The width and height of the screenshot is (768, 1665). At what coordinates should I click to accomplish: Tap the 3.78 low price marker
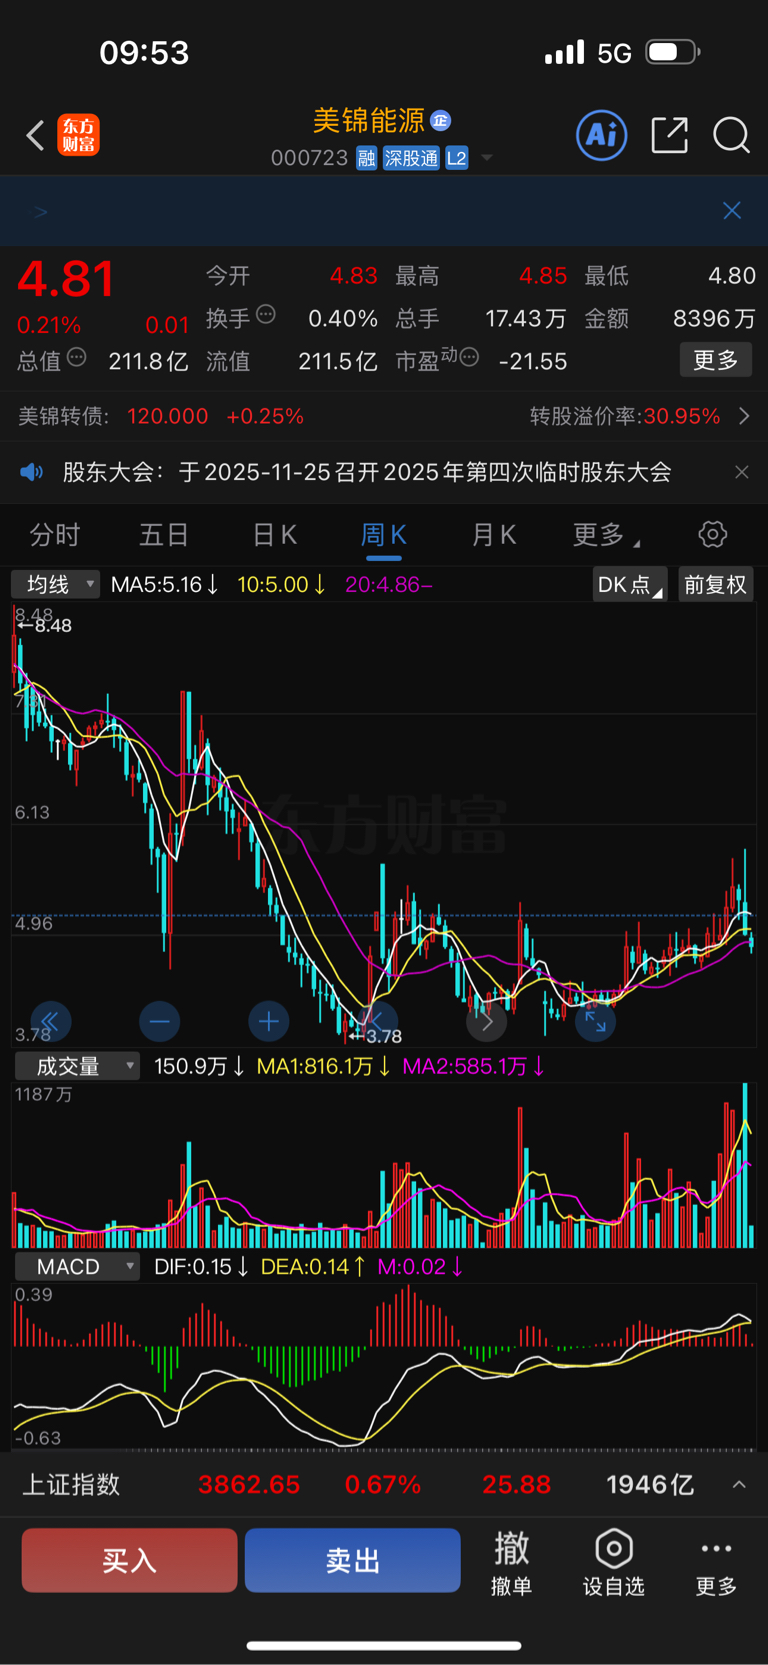(376, 1036)
